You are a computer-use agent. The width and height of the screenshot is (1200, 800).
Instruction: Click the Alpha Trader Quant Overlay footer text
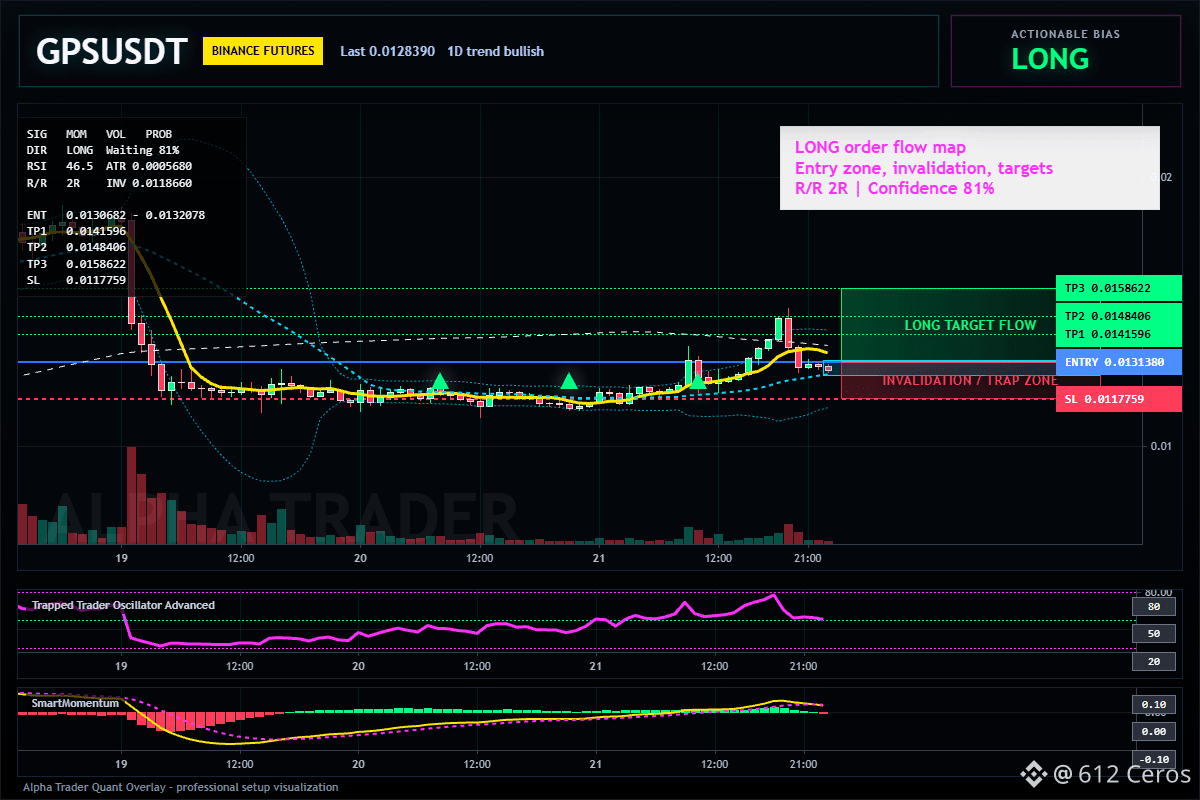181,787
